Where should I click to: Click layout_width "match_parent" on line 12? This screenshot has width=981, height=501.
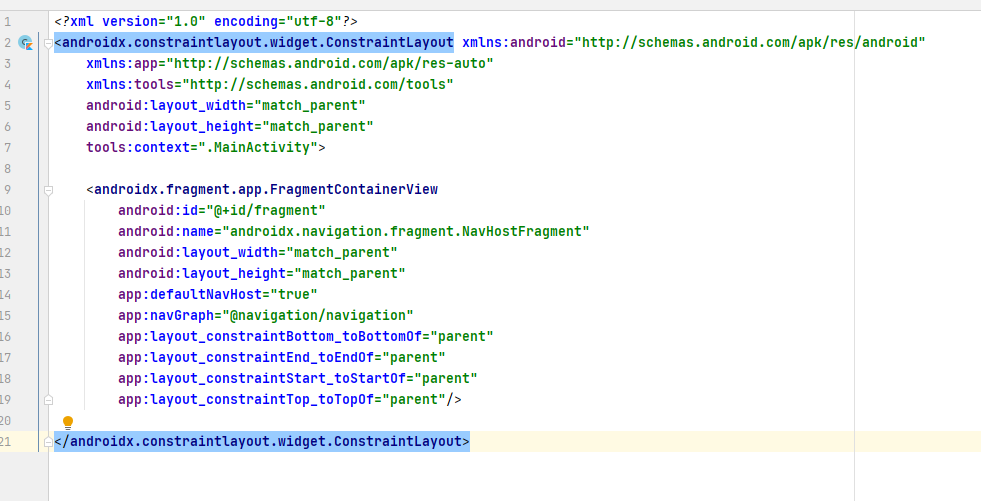coord(258,253)
